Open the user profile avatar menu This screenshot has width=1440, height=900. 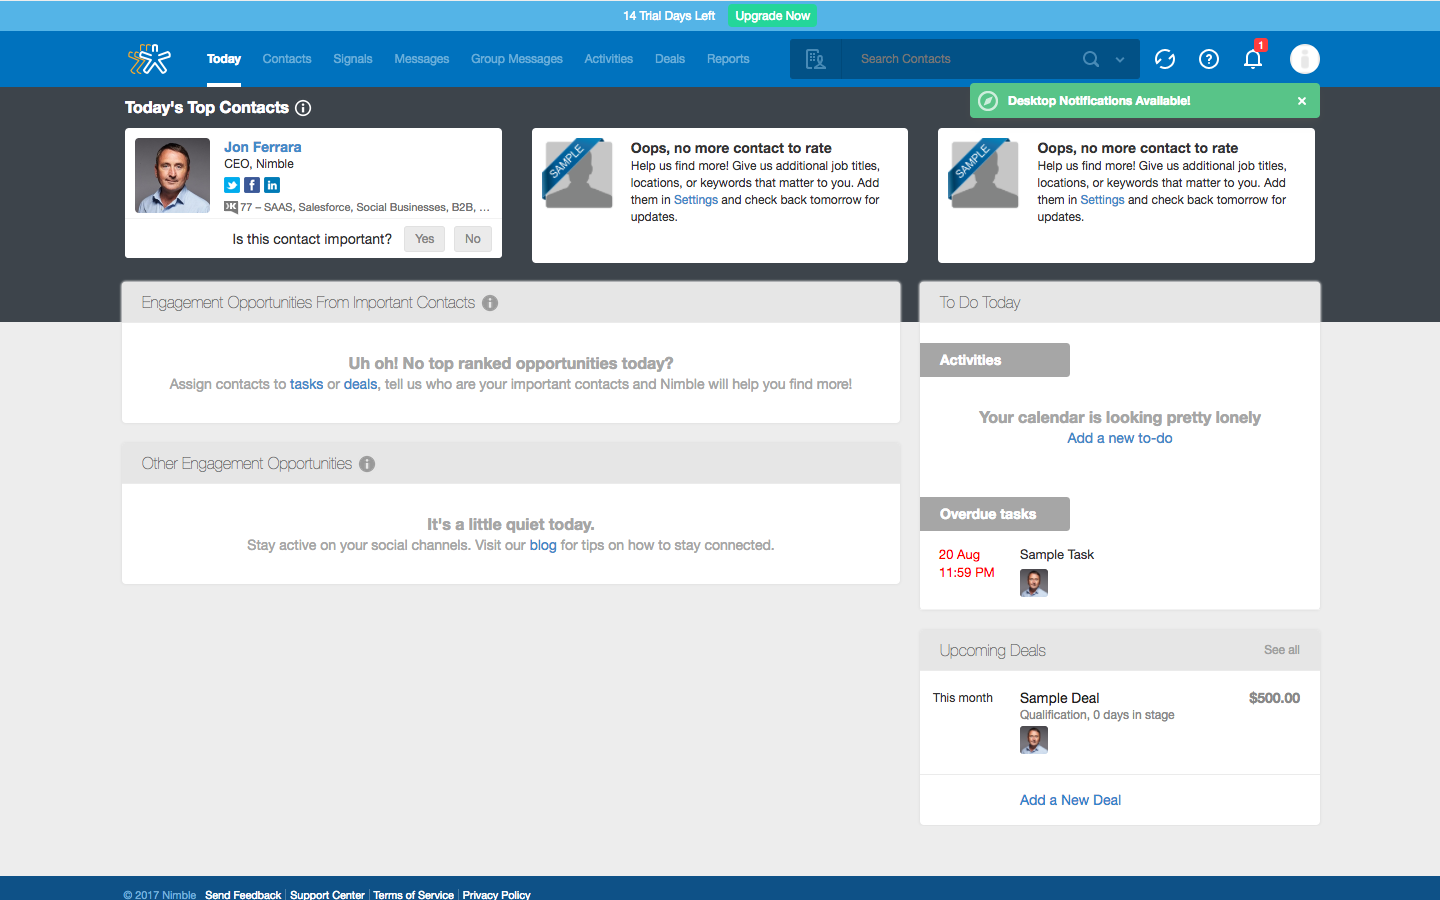pos(1305,59)
